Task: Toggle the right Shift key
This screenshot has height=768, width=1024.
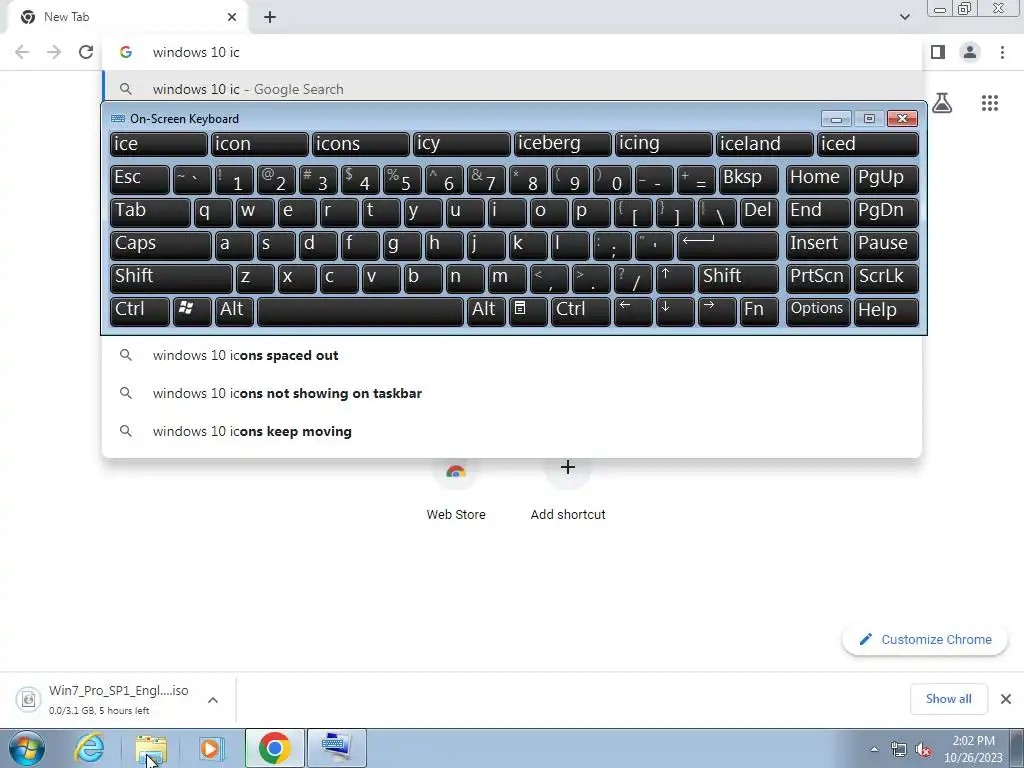Action: coord(738,278)
